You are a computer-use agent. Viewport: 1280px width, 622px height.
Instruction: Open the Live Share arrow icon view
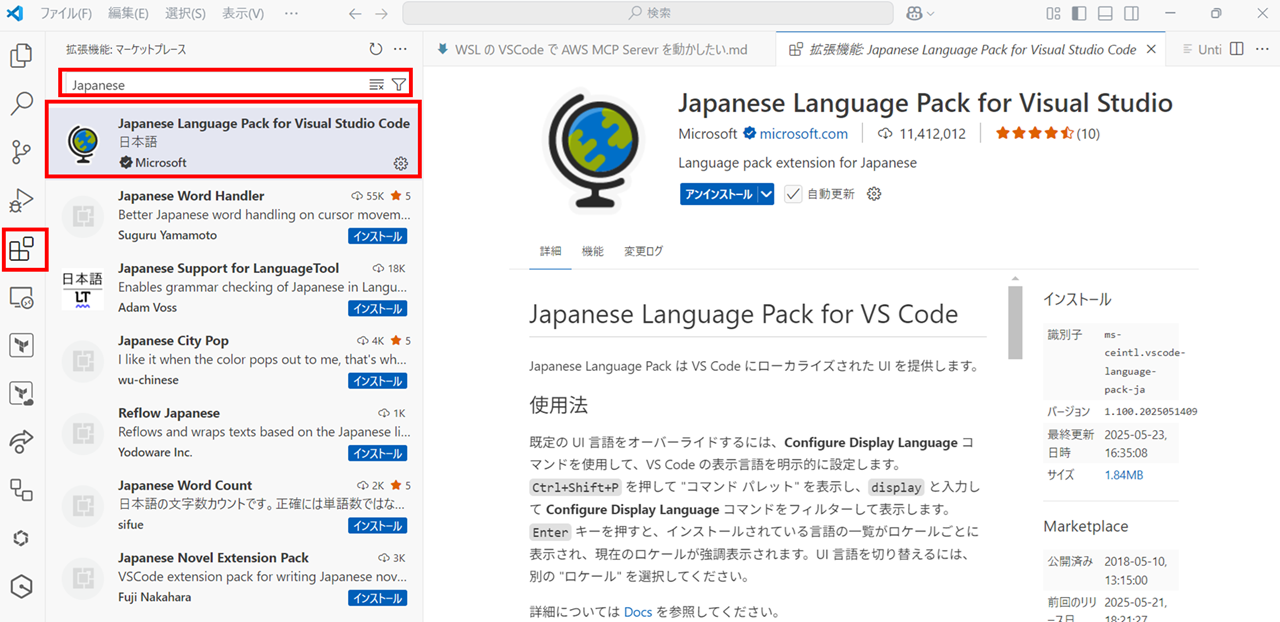pyautogui.click(x=21, y=441)
